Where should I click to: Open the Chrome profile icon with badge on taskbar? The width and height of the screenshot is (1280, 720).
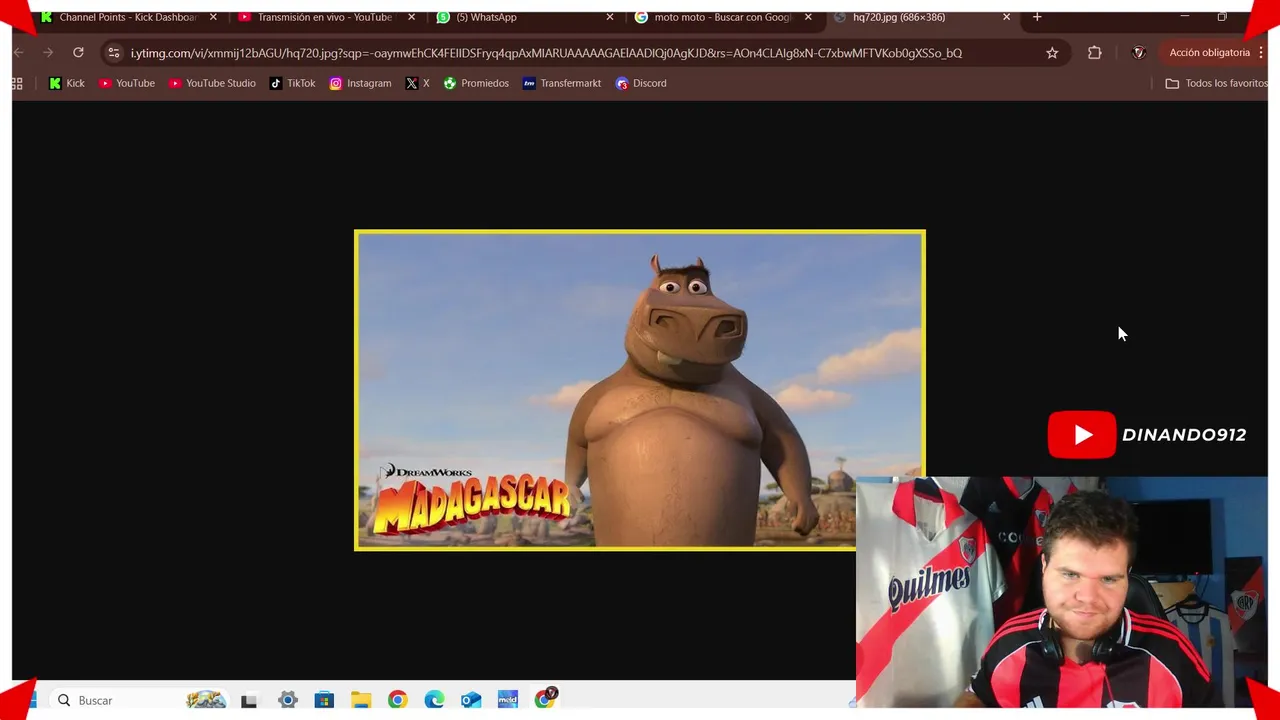[x=545, y=699]
